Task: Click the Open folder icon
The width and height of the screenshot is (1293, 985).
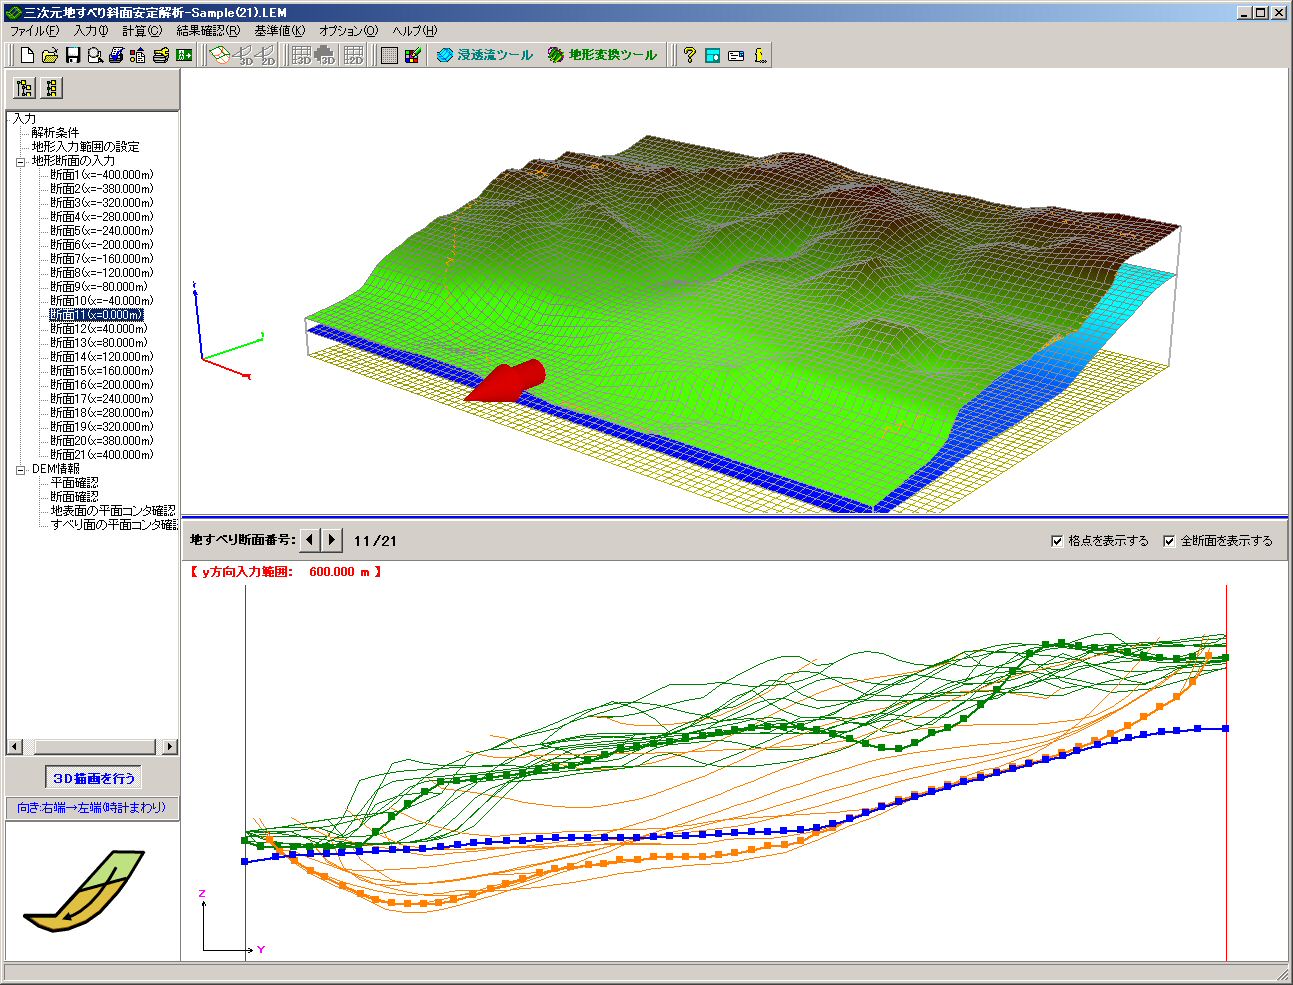Action: (50, 56)
